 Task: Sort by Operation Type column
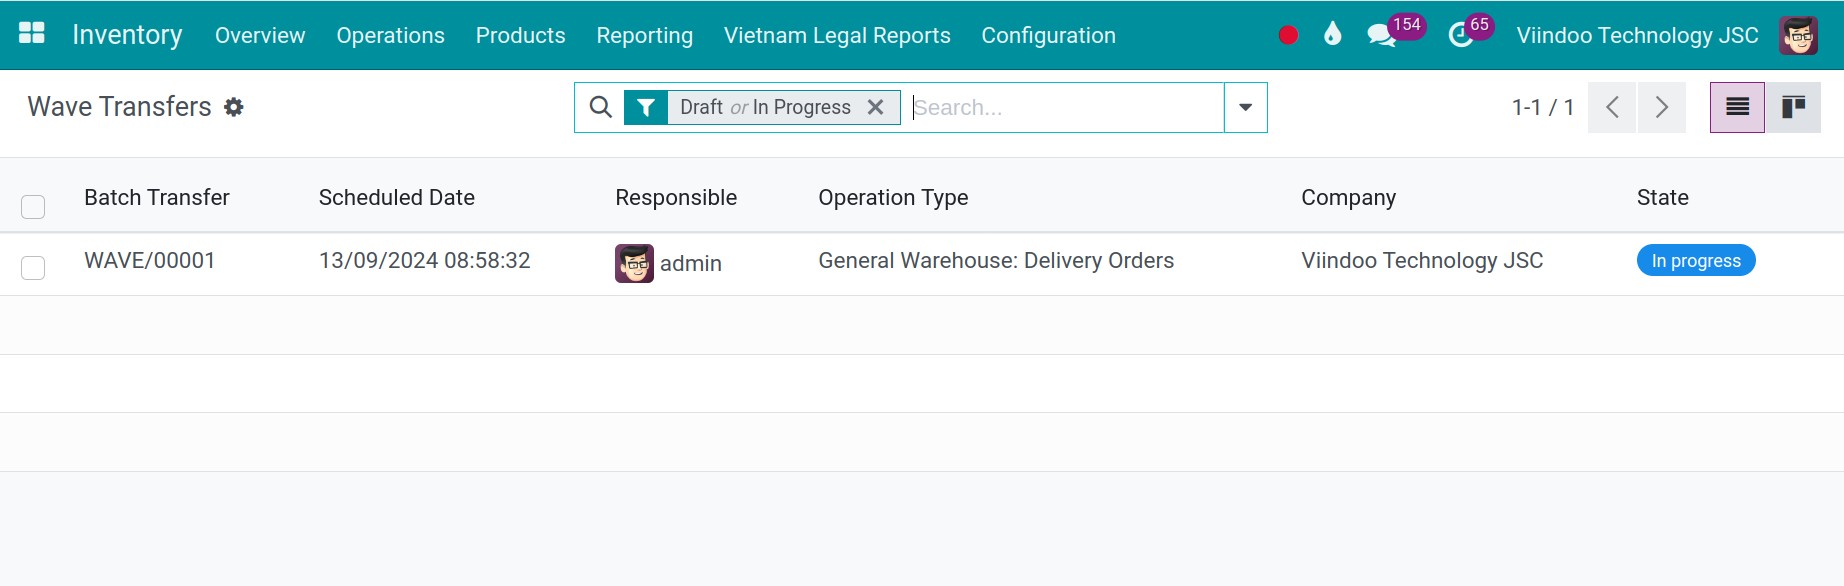coord(893,198)
